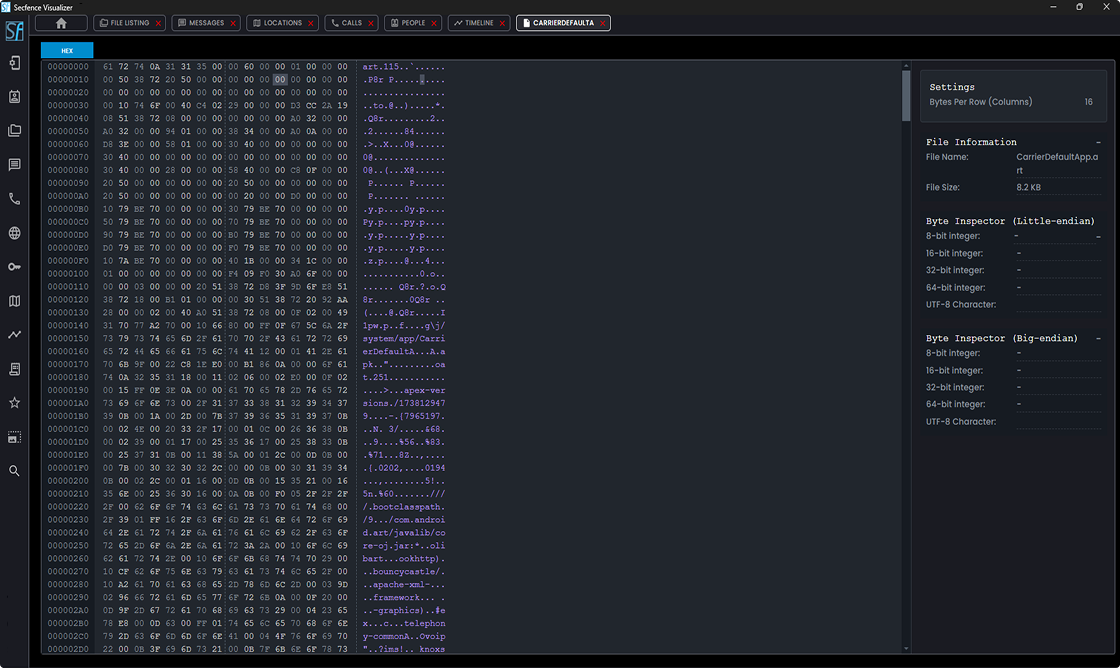Screen dimensions: 1120x668
Task: Open the Home tab with house icon
Action: point(61,23)
